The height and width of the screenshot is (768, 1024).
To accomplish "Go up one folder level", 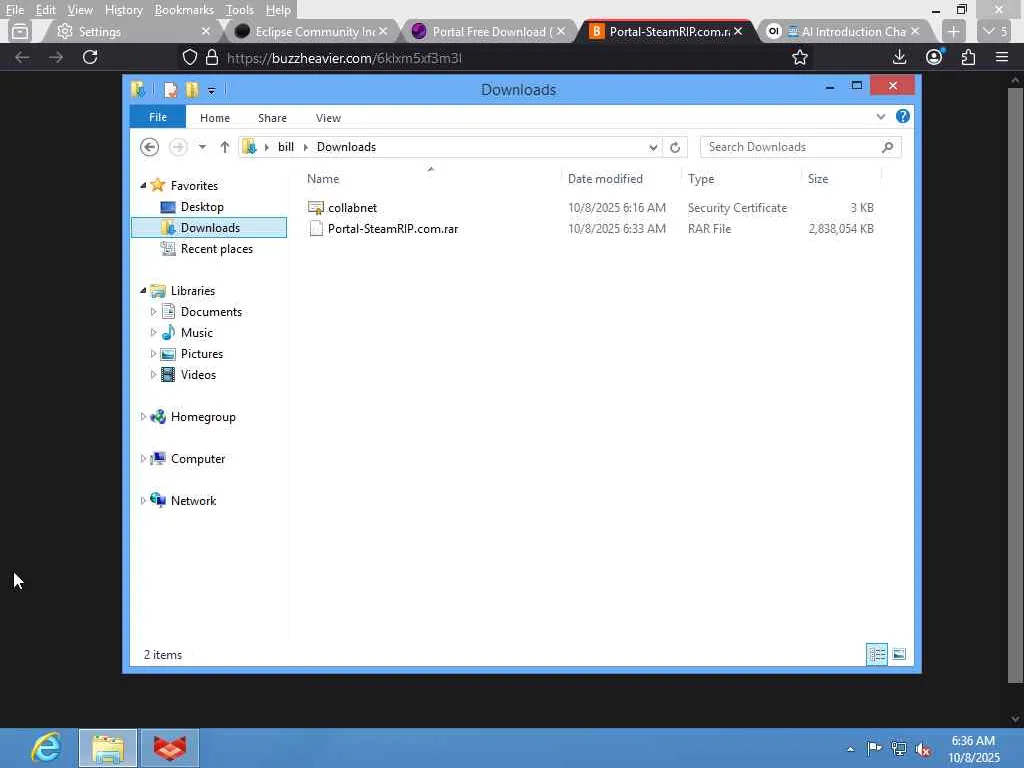I will point(225,147).
